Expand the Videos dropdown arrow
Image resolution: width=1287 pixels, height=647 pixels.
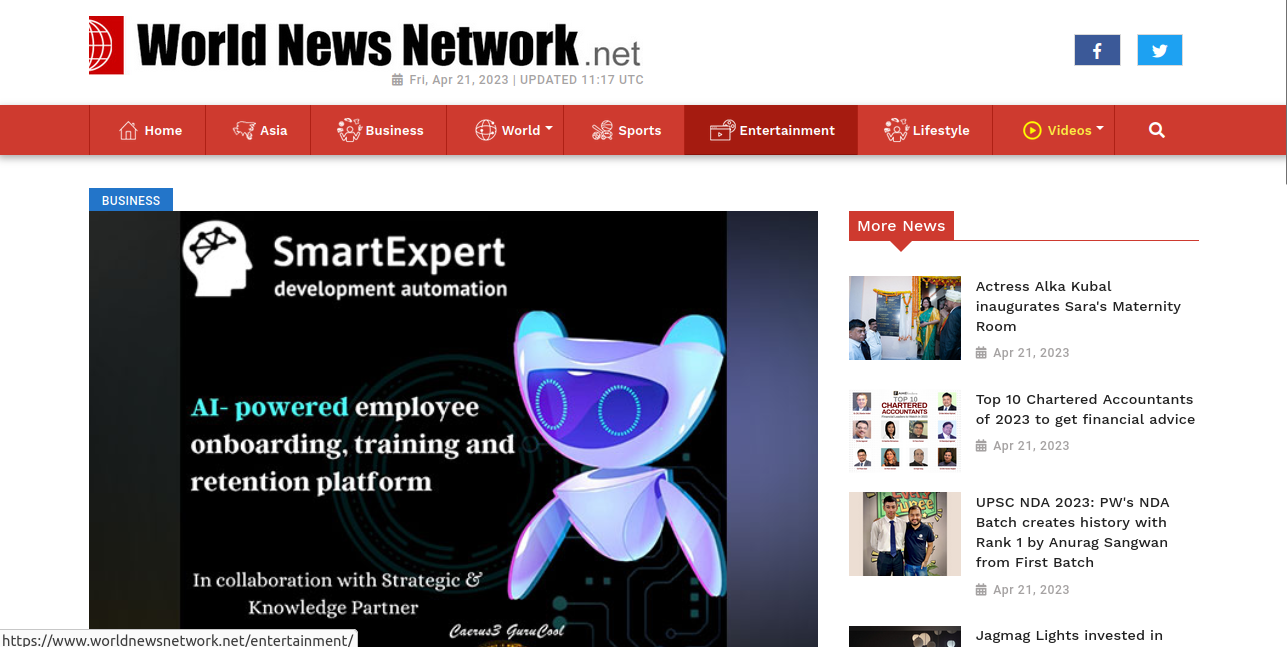[x=1100, y=128]
